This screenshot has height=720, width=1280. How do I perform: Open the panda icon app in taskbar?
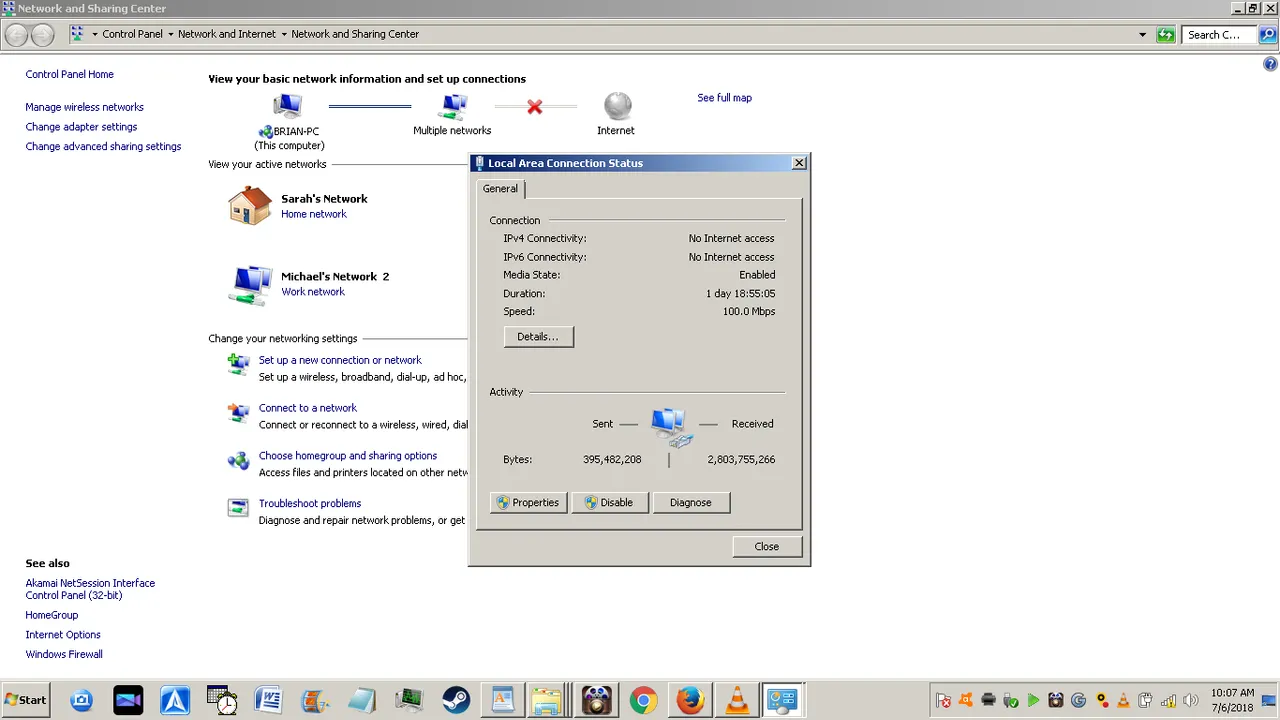click(596, 700)
